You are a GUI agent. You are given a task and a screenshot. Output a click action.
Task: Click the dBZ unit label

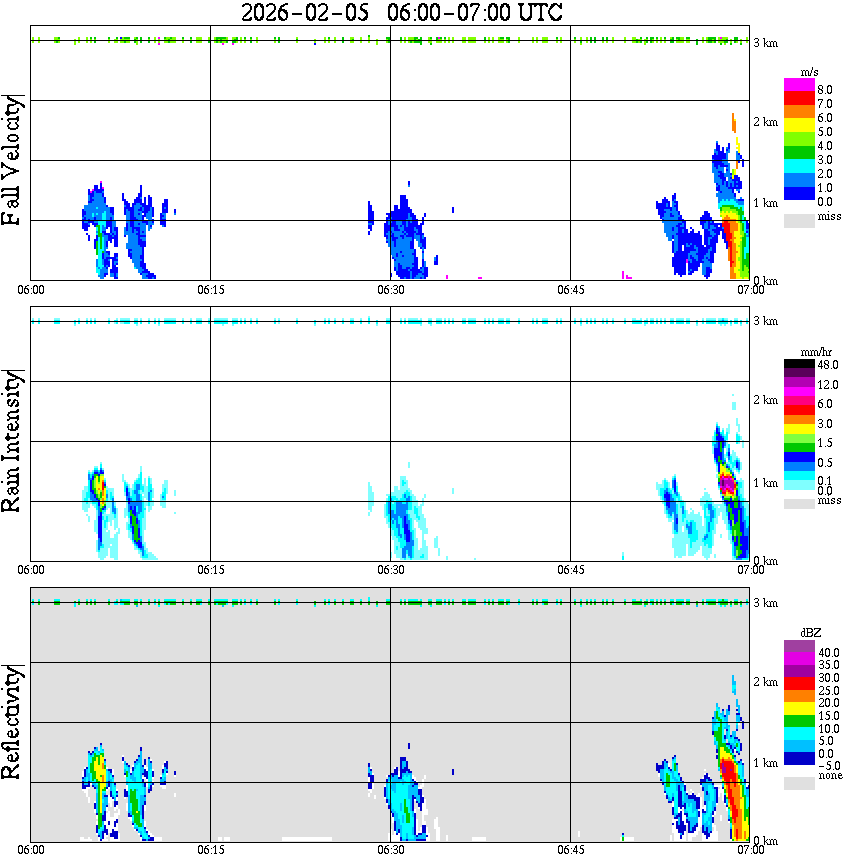(811, 633)
